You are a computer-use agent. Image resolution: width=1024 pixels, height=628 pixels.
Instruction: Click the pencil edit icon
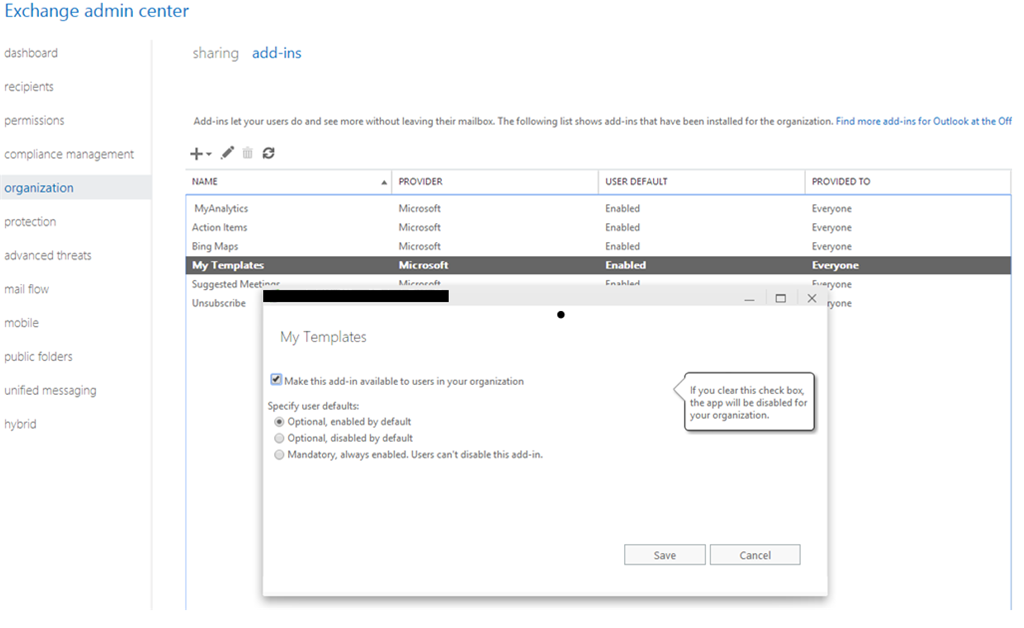tap(227, 153)
